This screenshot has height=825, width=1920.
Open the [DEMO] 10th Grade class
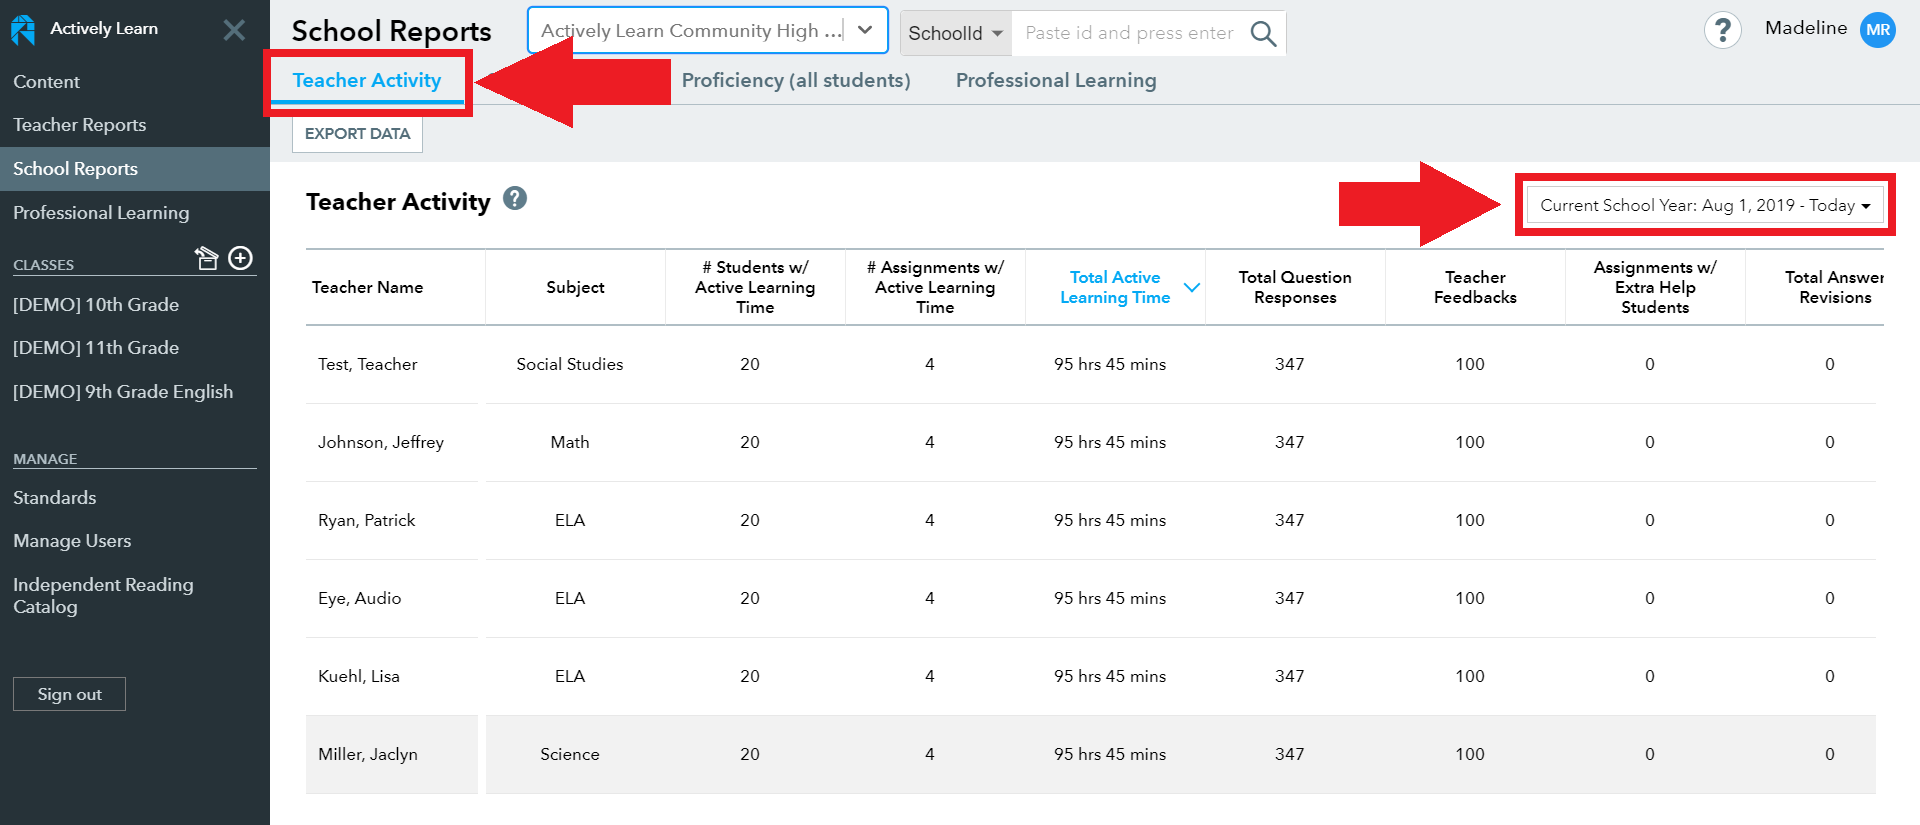pos(96,305)
